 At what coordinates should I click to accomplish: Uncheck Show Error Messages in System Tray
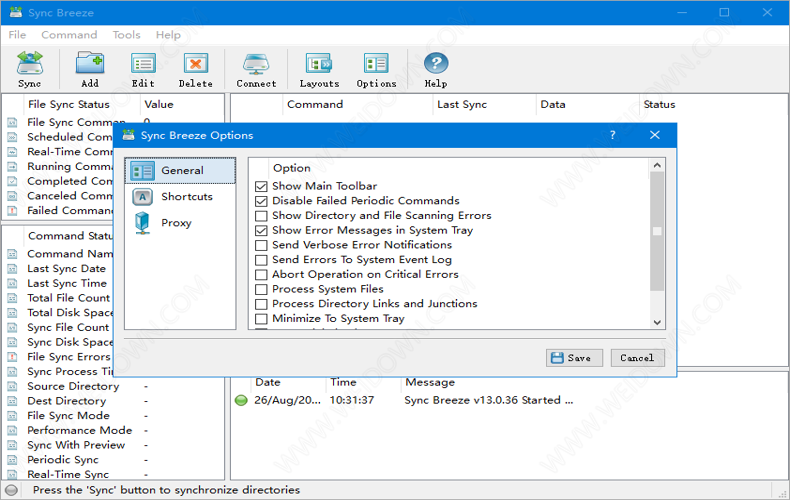261,230
